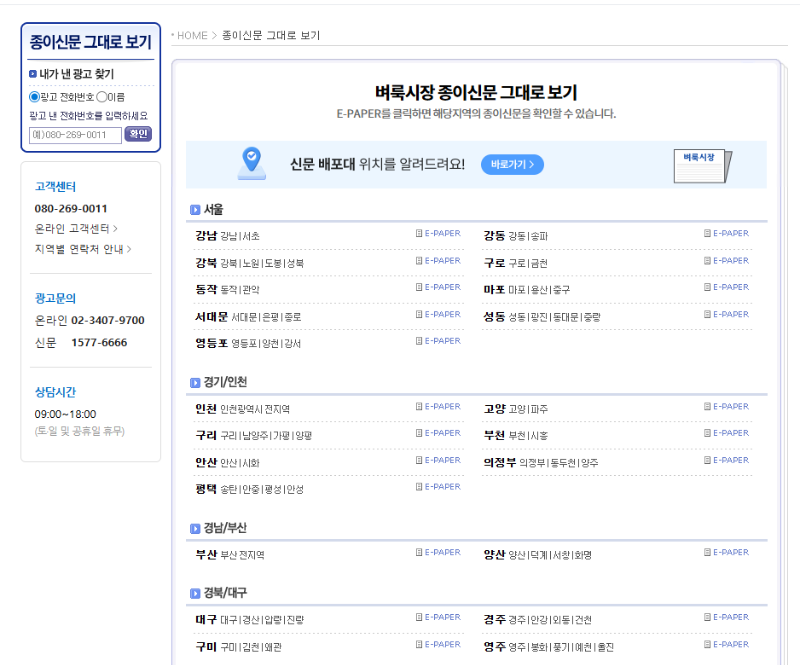The height and width of the screenshot is (665, 800).
Task: Open the Gangnam/Seocho E-PAPER
Action: pyautogui.click(x=438, y=233)
